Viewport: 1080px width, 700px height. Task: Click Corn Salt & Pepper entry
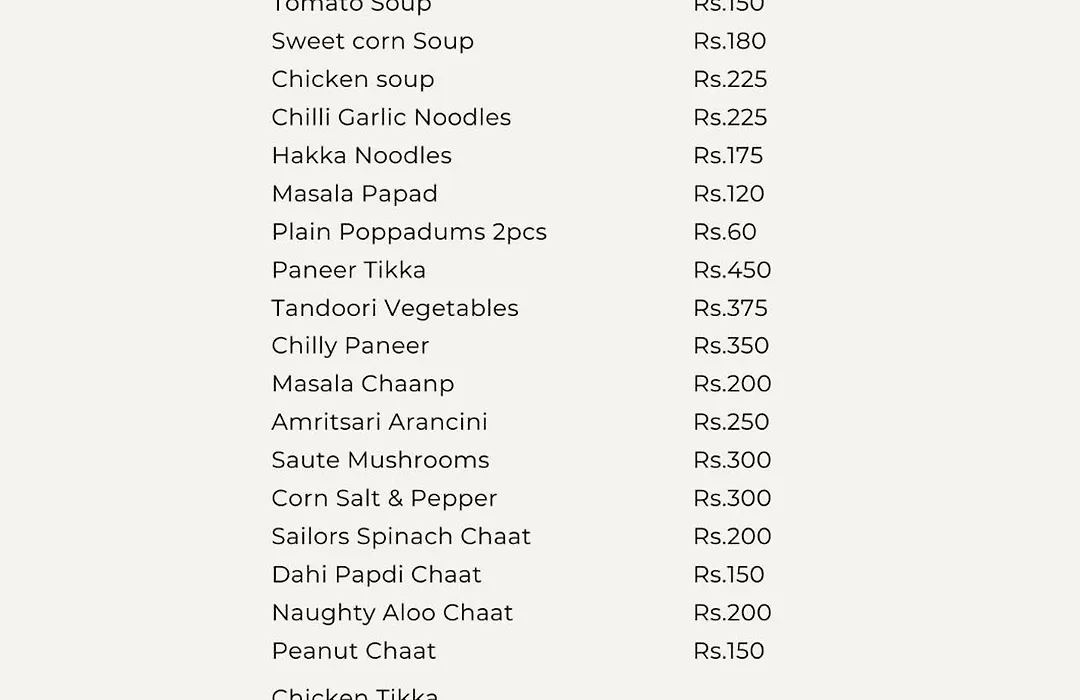[x=384, y=498]
